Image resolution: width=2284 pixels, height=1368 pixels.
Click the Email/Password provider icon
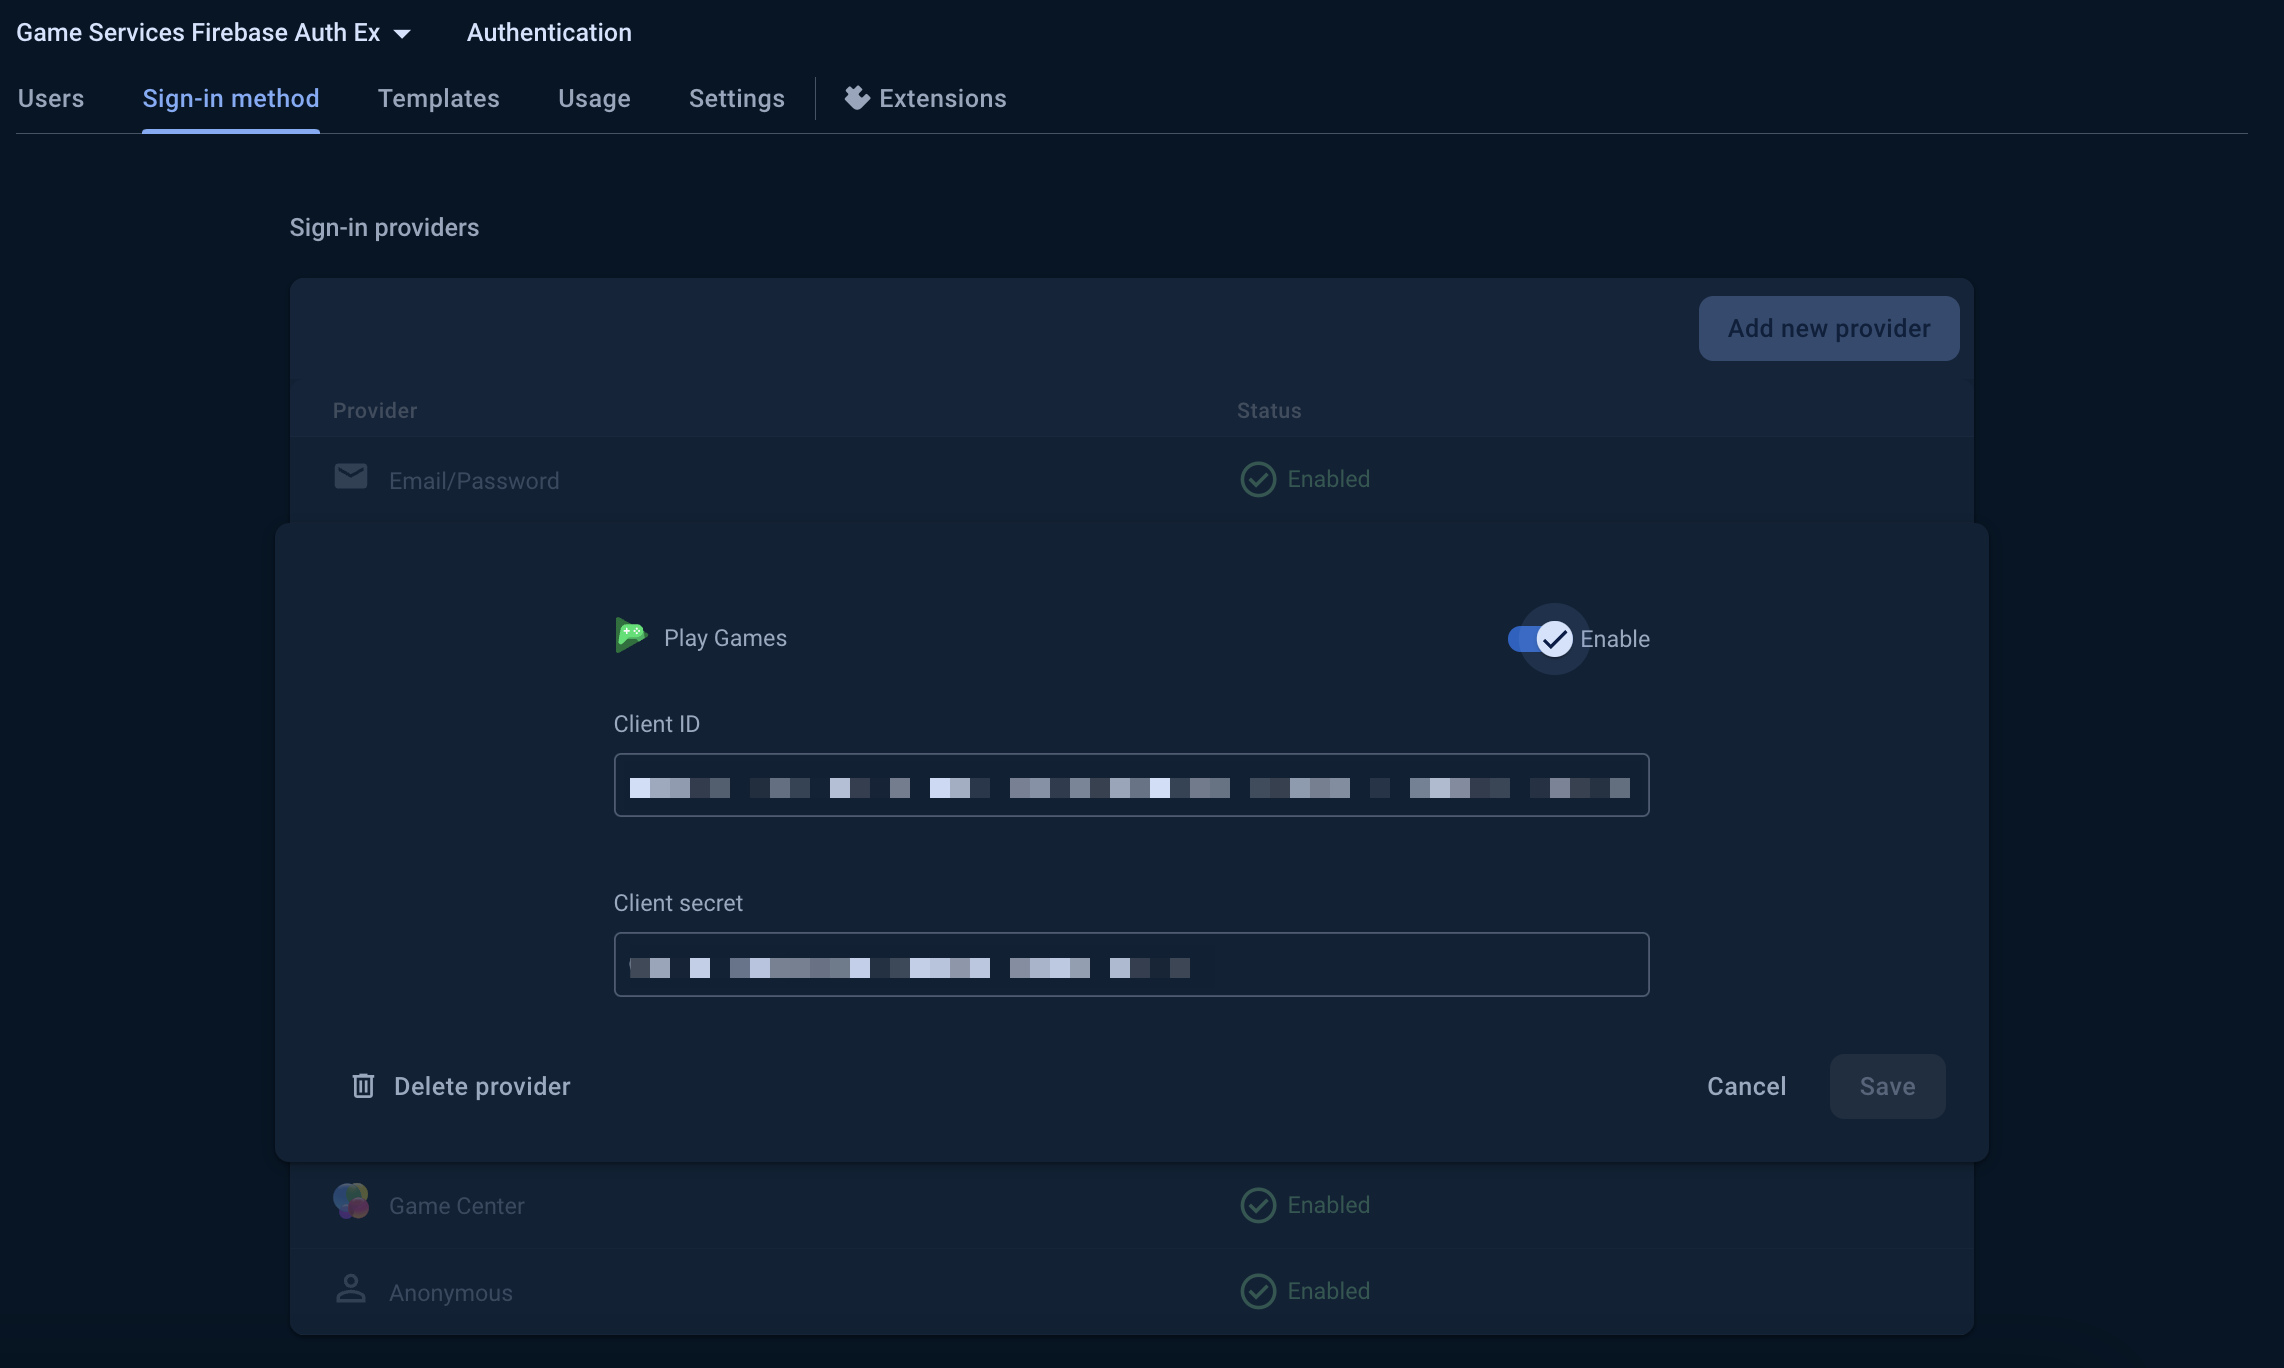(x=348, y=477)
